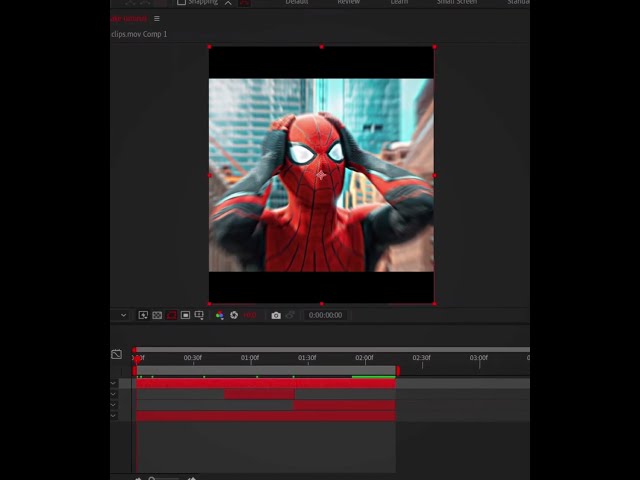Open the panel hamburger menu
Viewport: 640px width, 480px height.
[x=157, y=19]
